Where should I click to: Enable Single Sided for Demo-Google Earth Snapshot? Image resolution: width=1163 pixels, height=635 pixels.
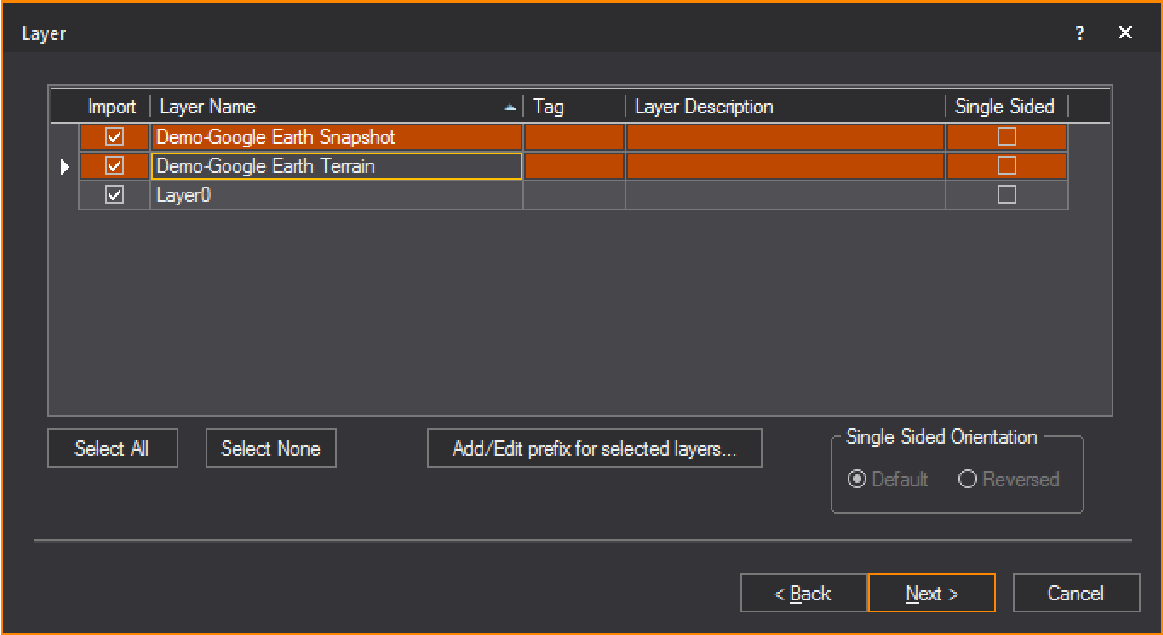(1006, 137)
